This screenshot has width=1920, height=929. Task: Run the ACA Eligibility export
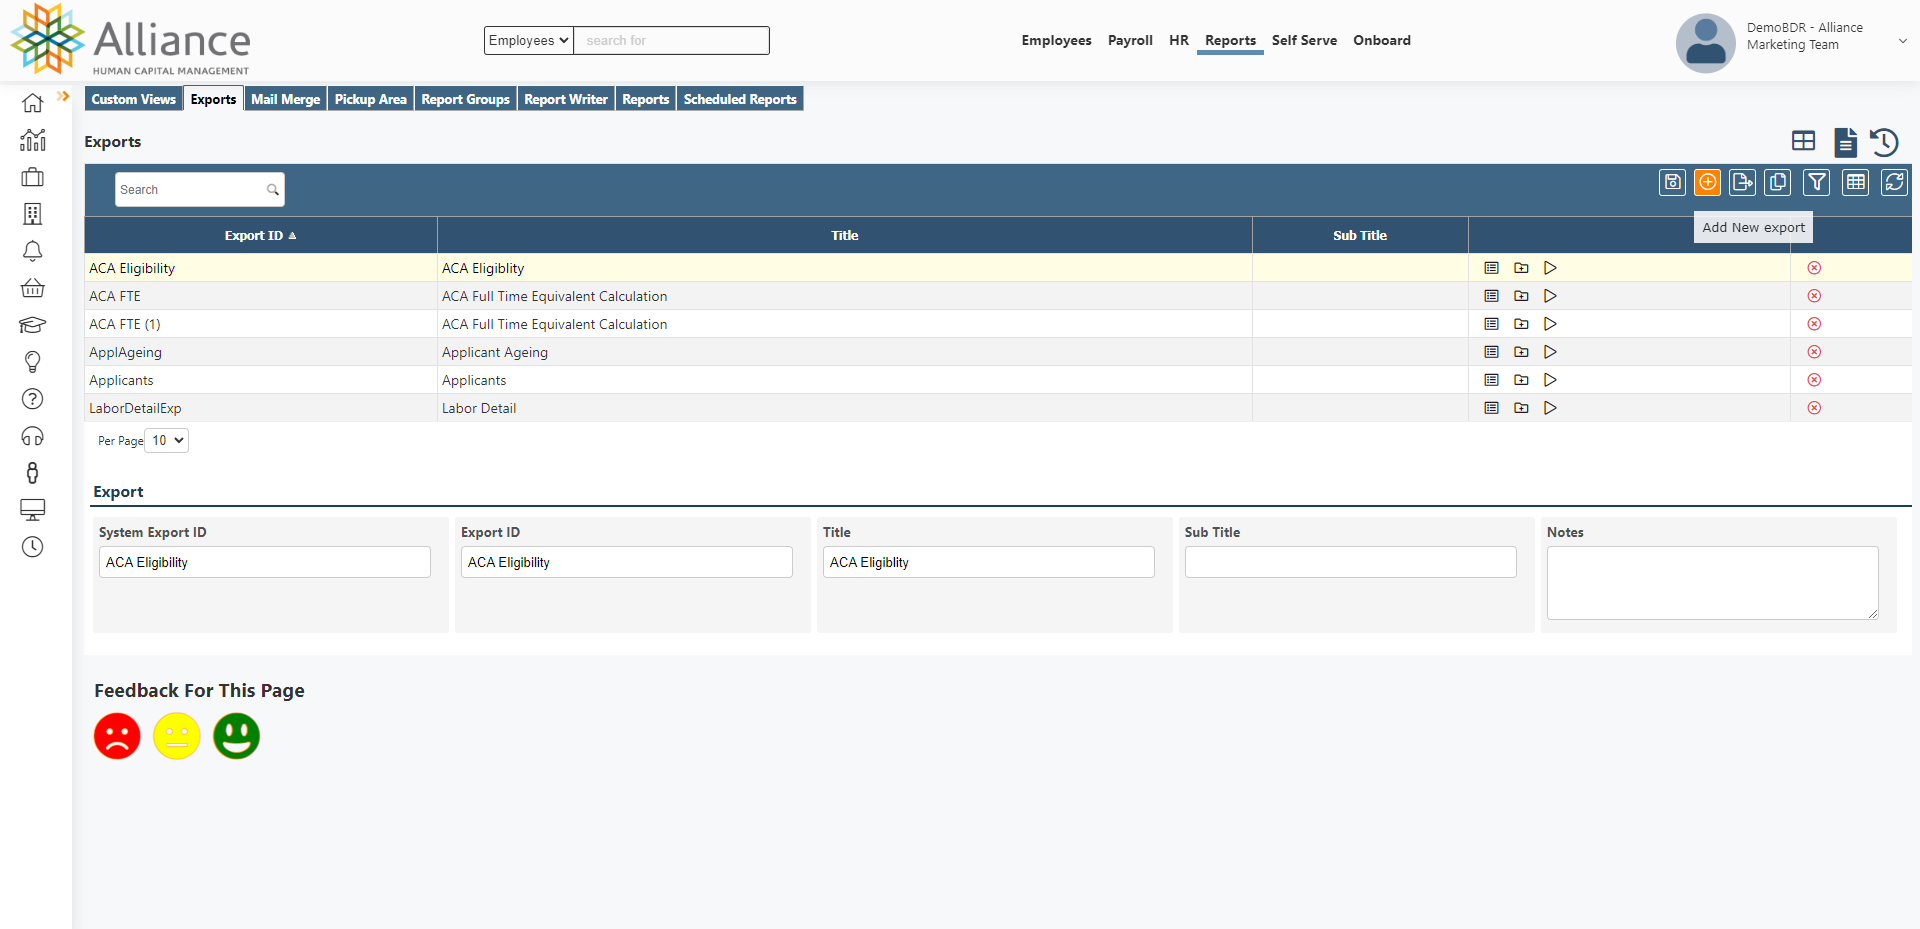click(1551, 268)
